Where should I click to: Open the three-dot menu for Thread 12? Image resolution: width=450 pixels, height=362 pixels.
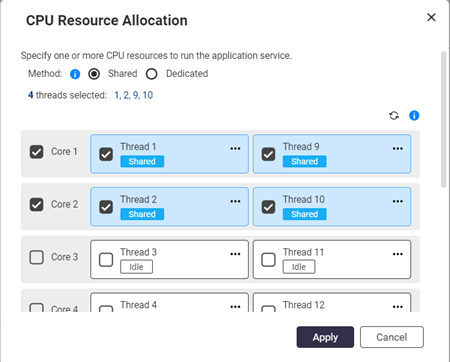click(398, 307)
